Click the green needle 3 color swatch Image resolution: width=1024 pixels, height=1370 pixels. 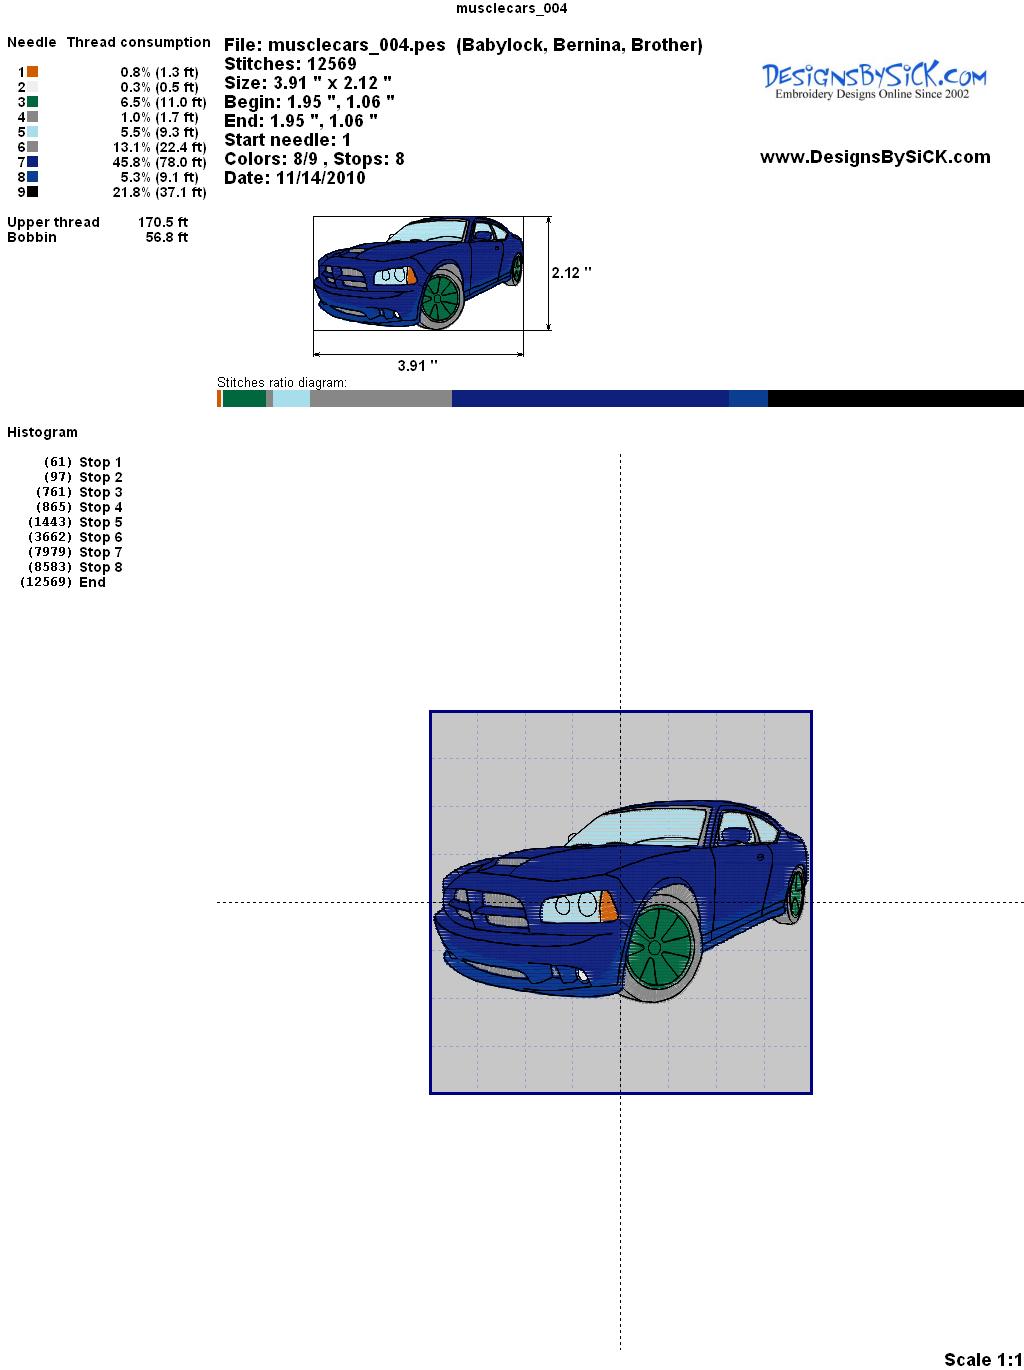coord(33,102)
